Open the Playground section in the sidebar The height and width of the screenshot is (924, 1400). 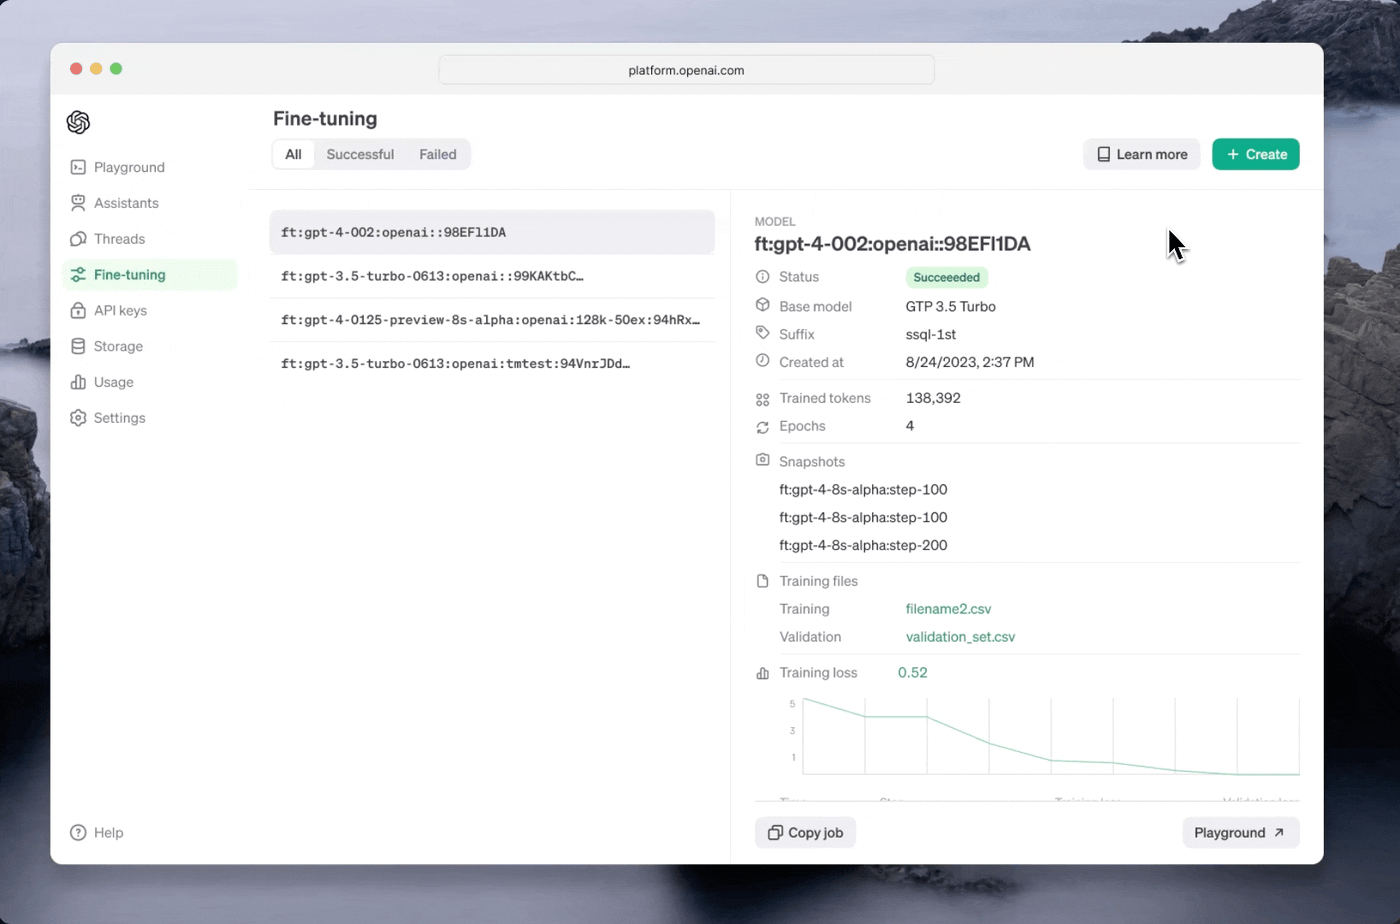point(78,167)
